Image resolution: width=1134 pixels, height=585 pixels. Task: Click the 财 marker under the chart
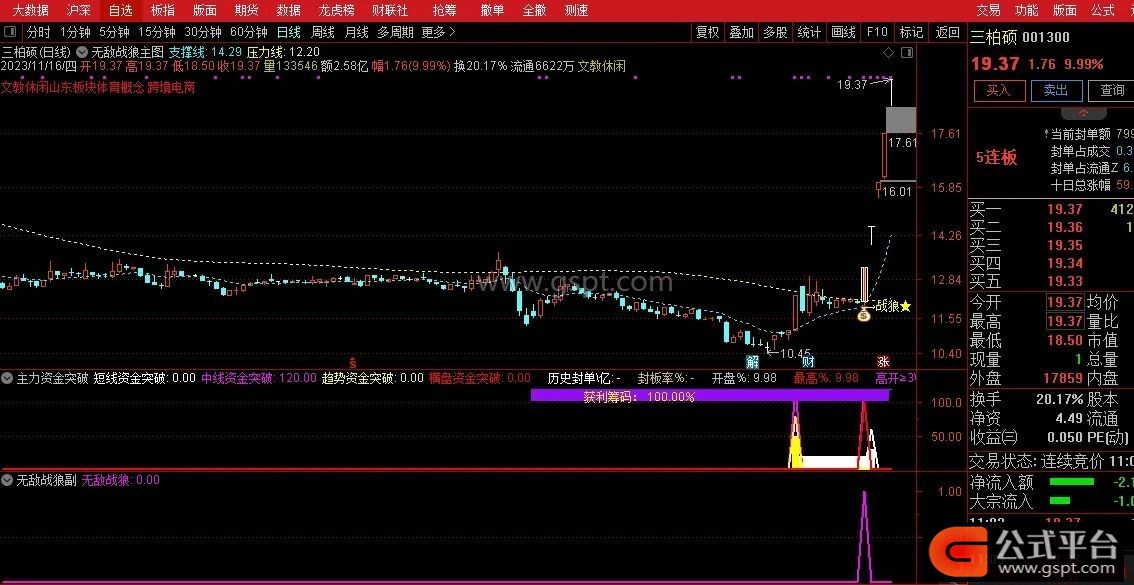pyautogui.click(x=809, y=362)
